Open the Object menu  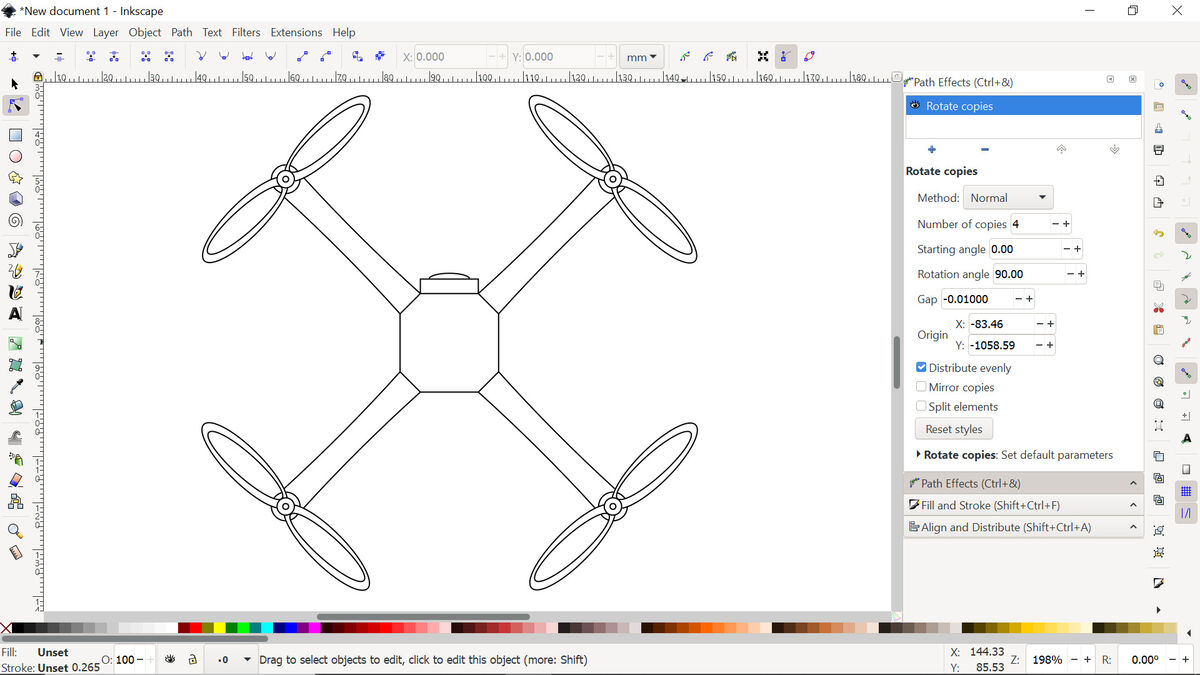pyautogui.click(x=145, y=32)
